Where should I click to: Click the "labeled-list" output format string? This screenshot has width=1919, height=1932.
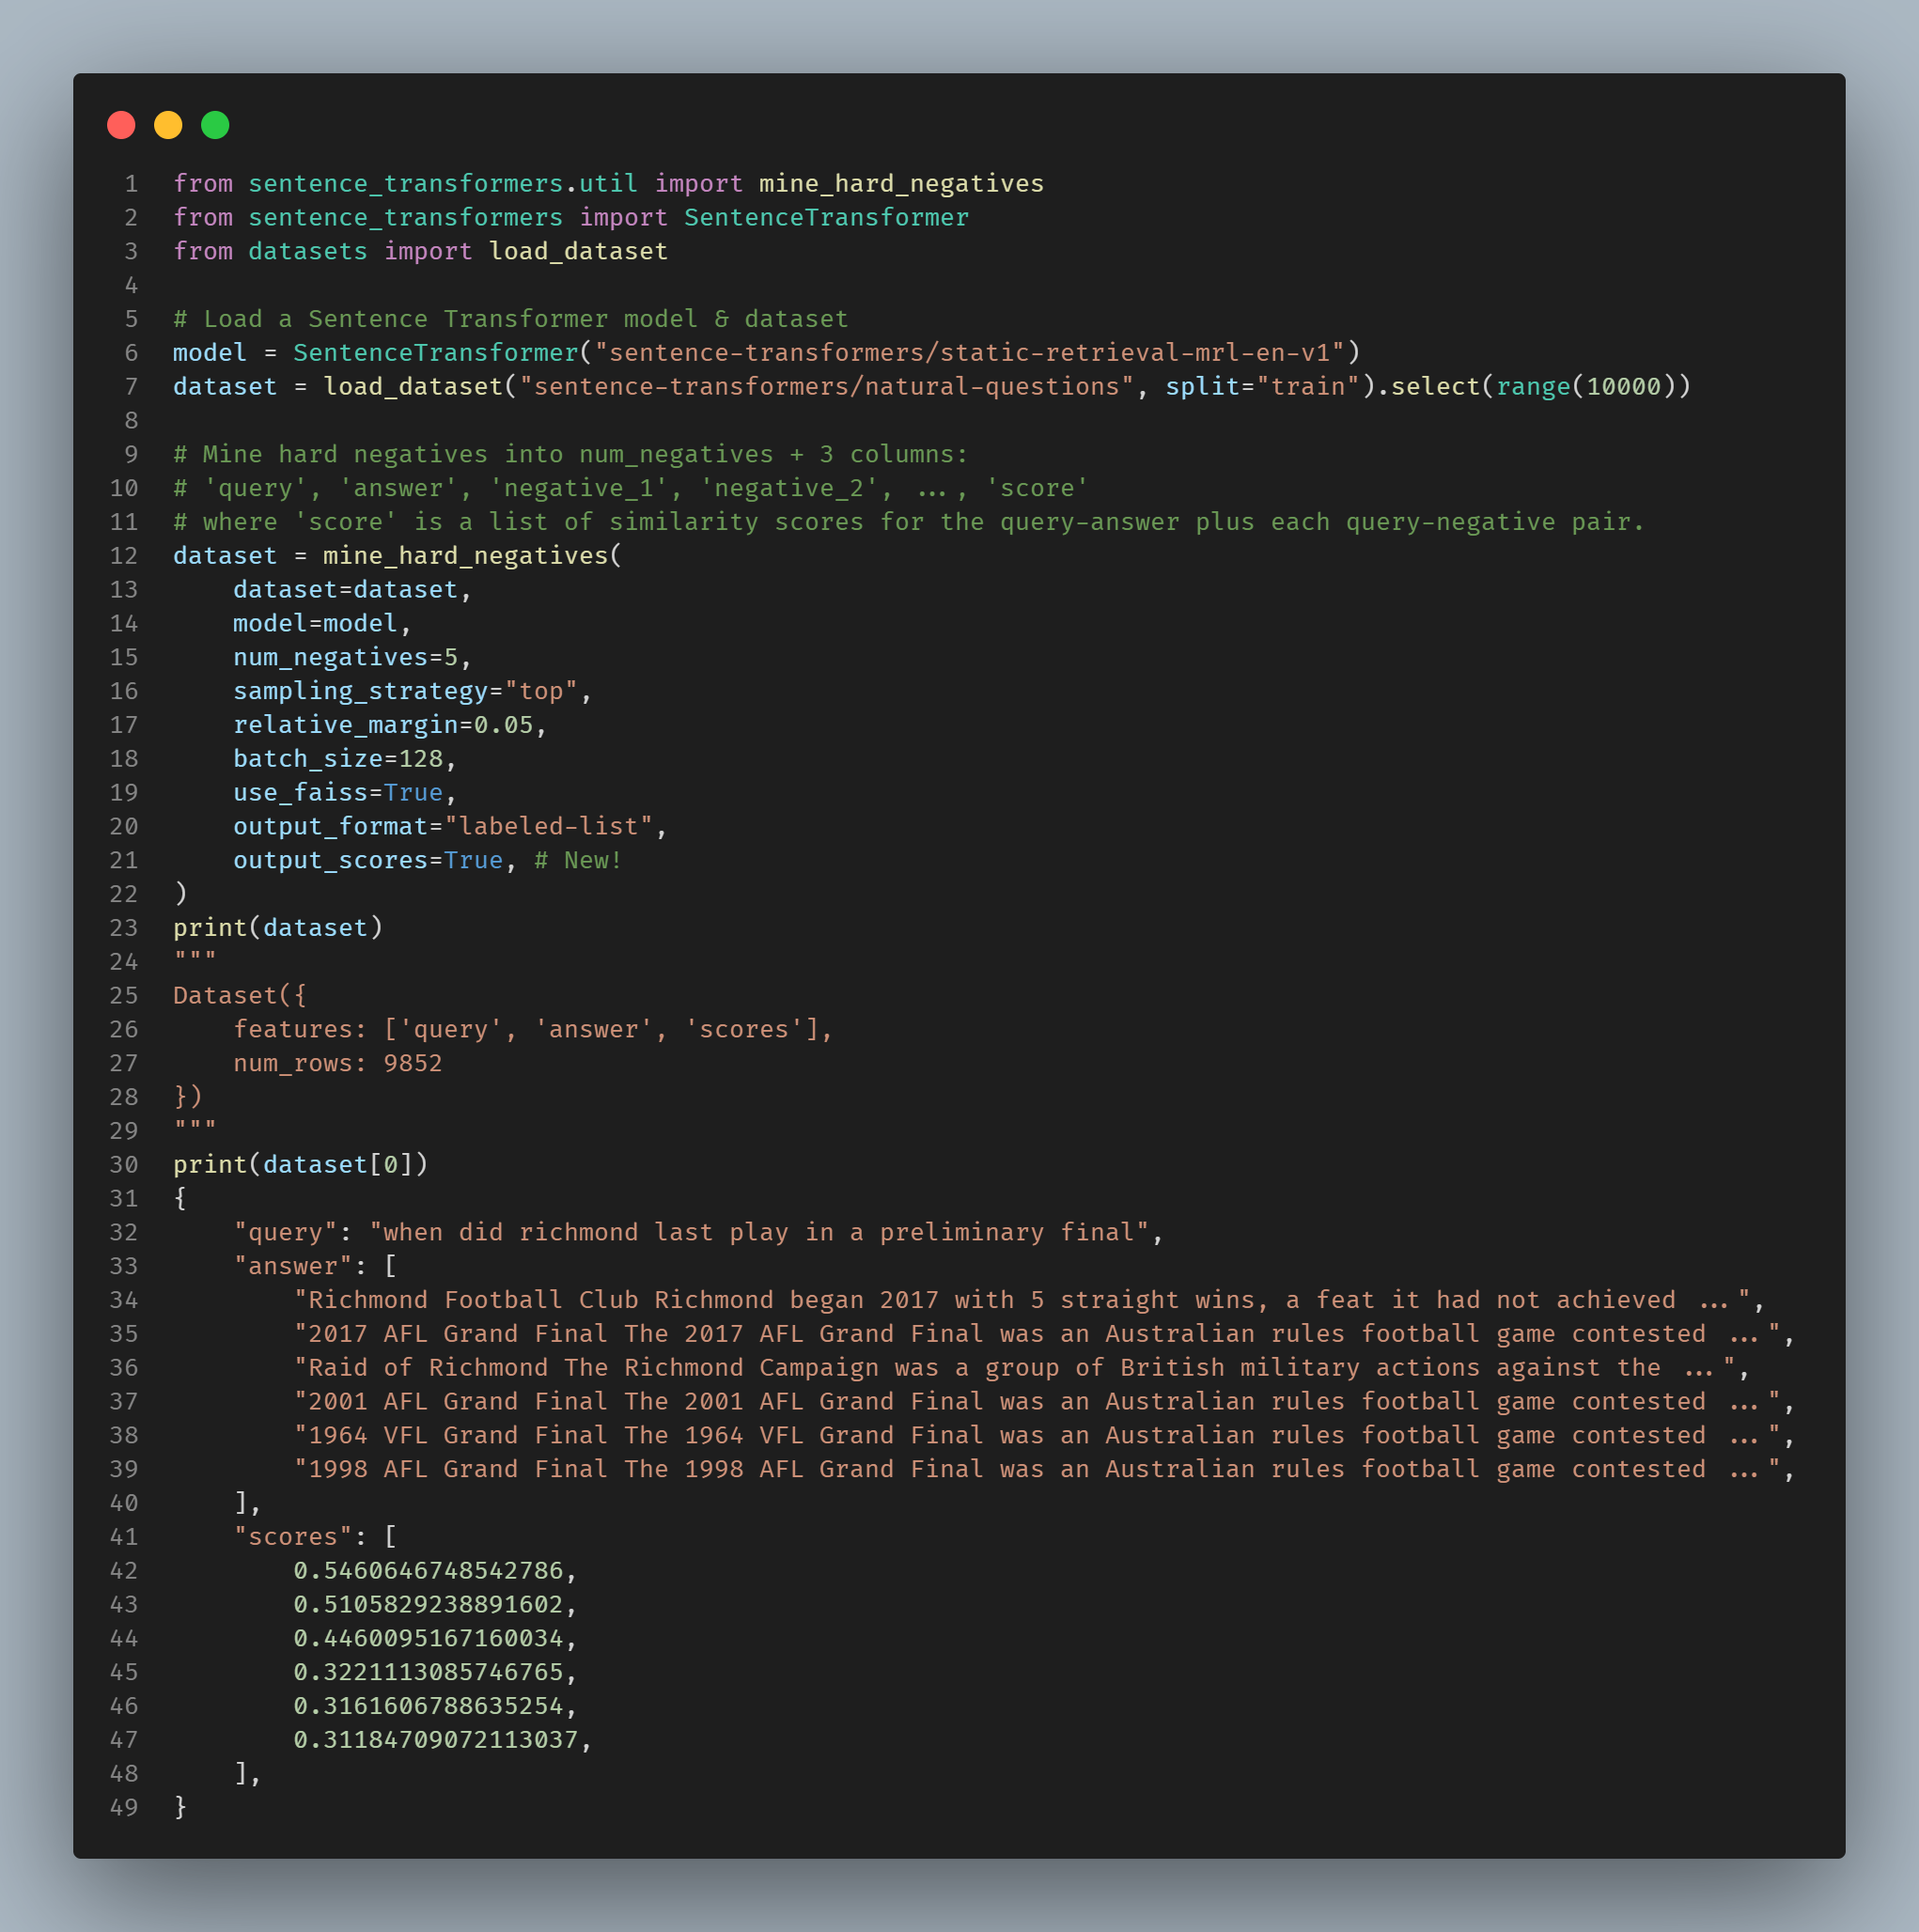point(548,827)
